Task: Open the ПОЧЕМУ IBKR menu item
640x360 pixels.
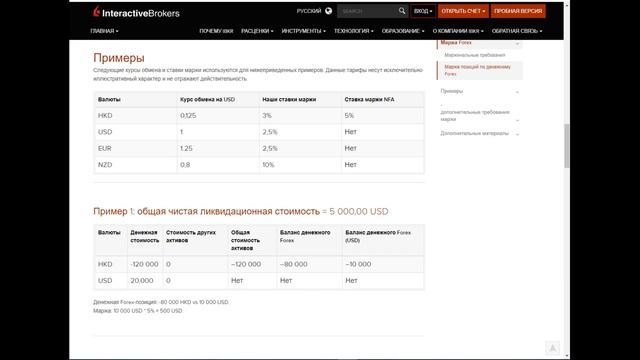Action: click(x=216, y=31)
